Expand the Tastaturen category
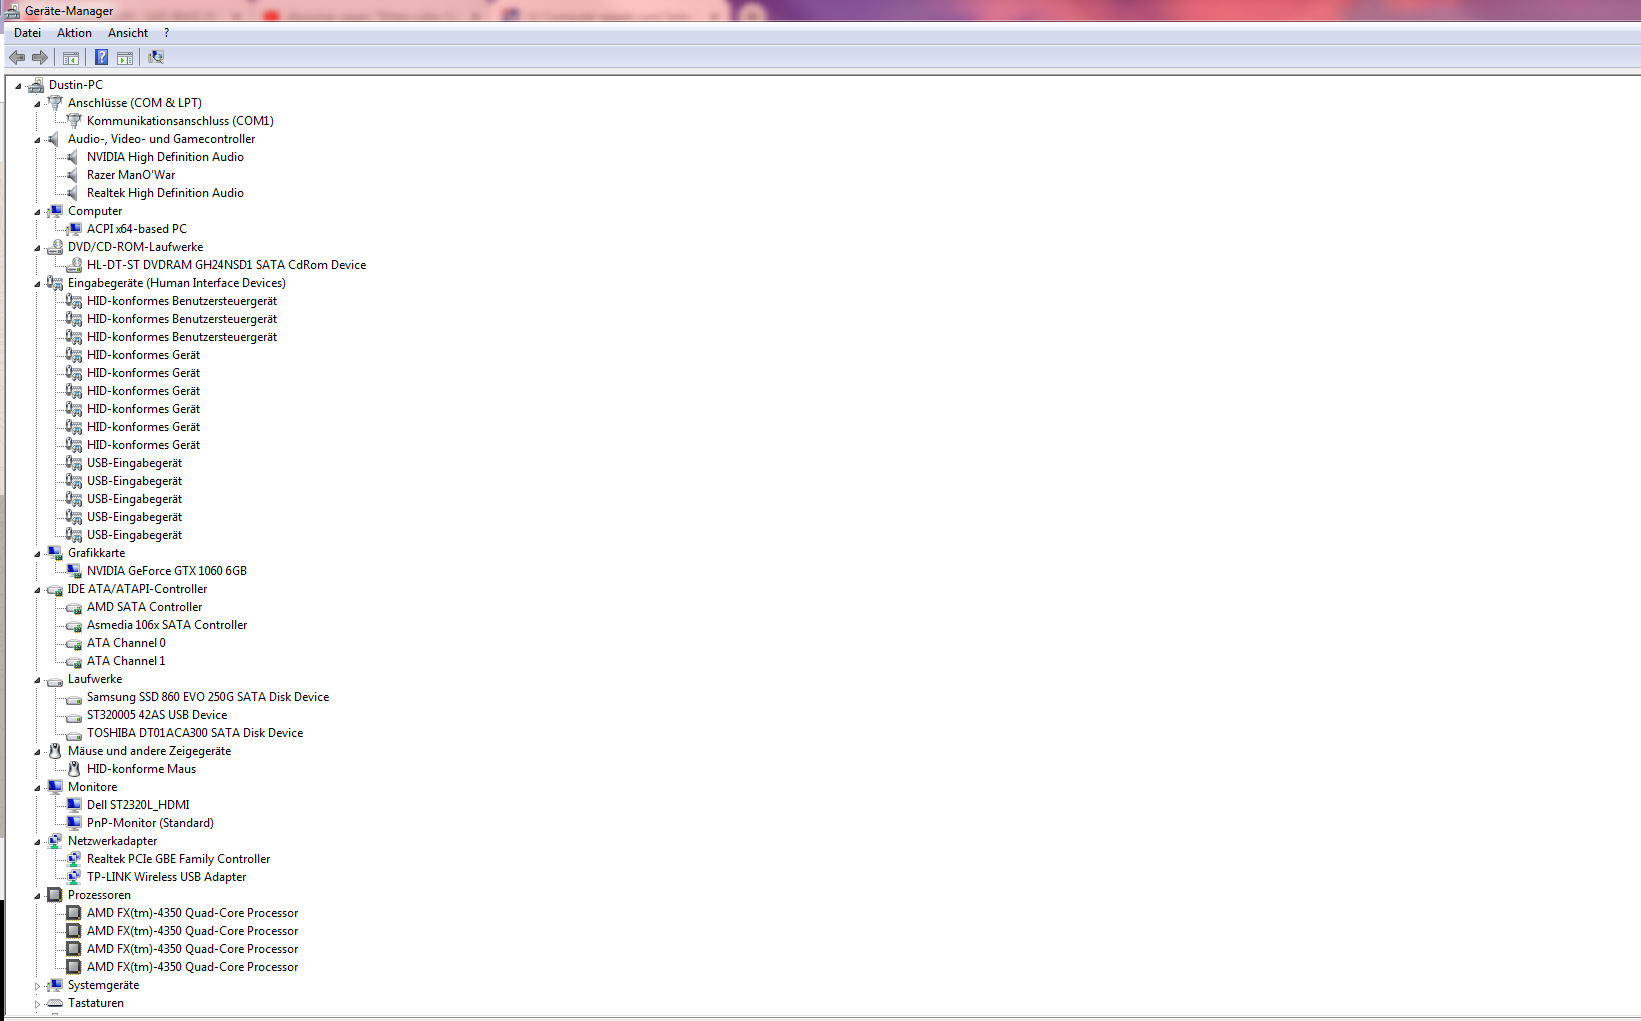 [37, 1004]
